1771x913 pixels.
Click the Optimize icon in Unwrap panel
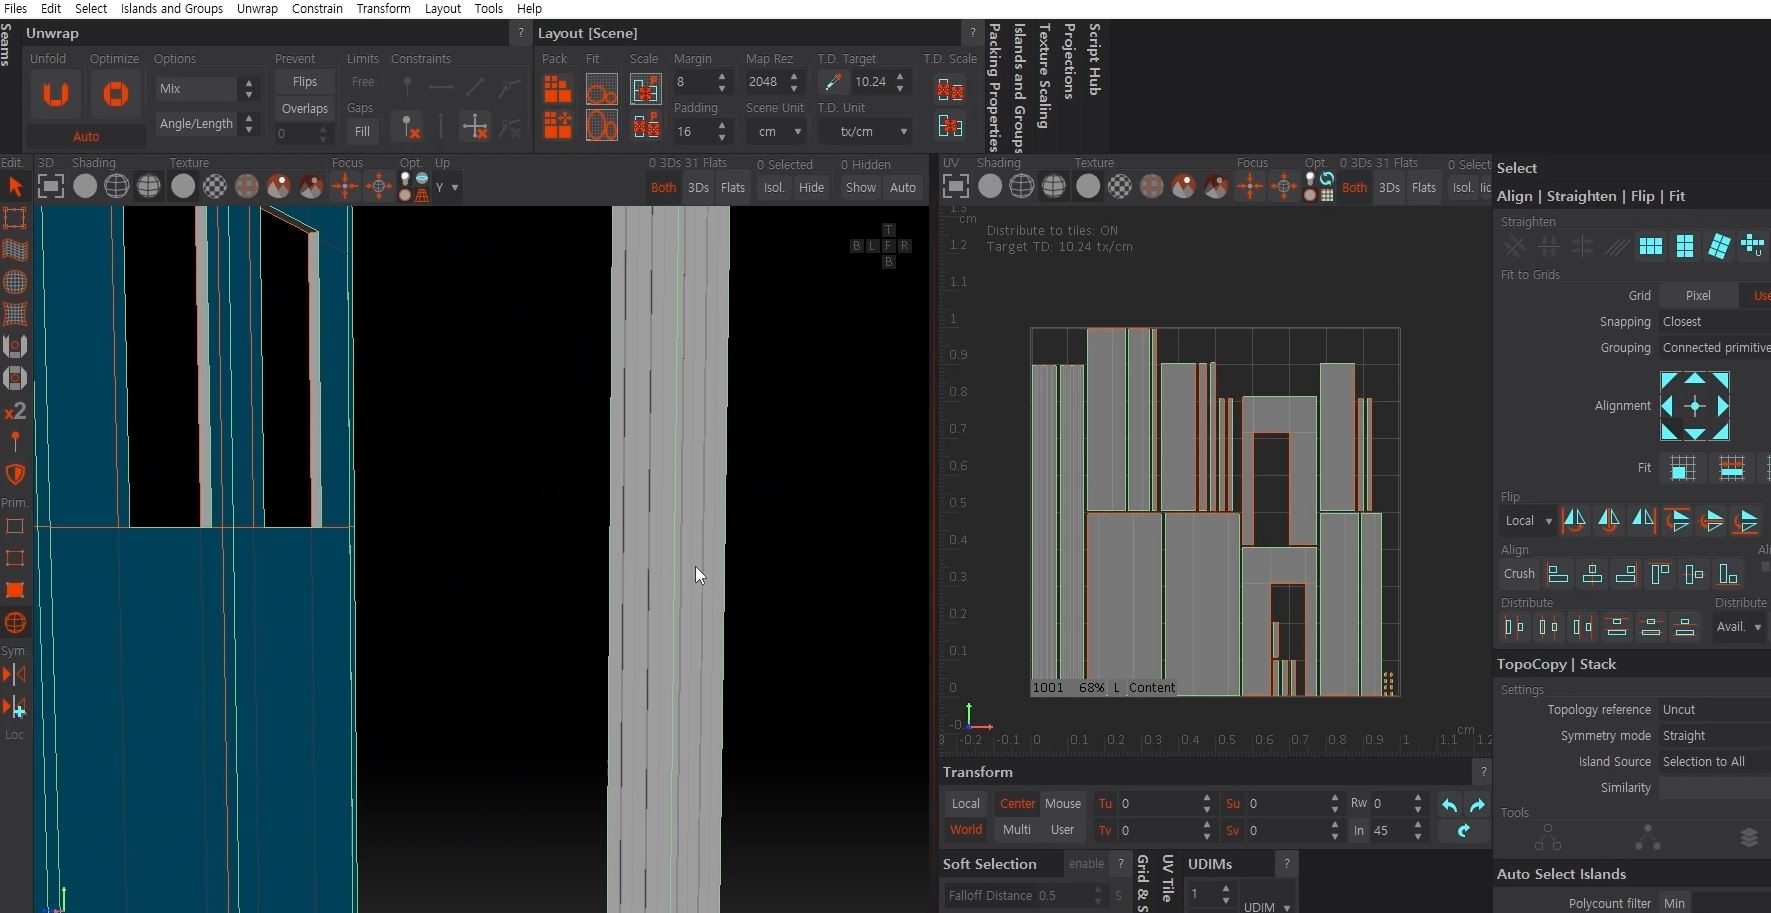[116, 95]
